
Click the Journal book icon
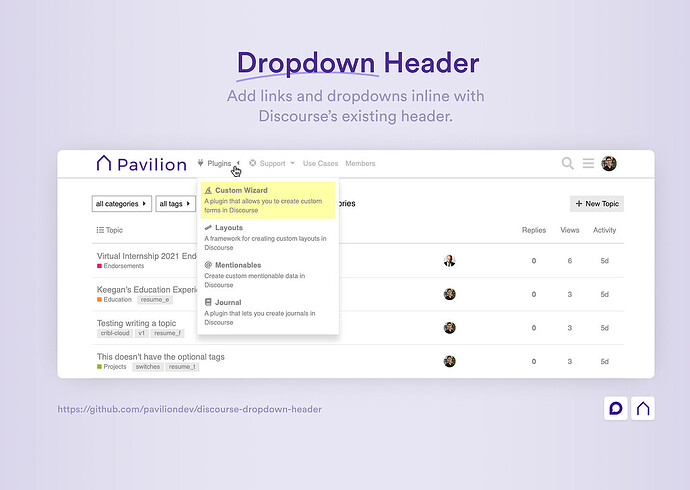tap(208, 302)
